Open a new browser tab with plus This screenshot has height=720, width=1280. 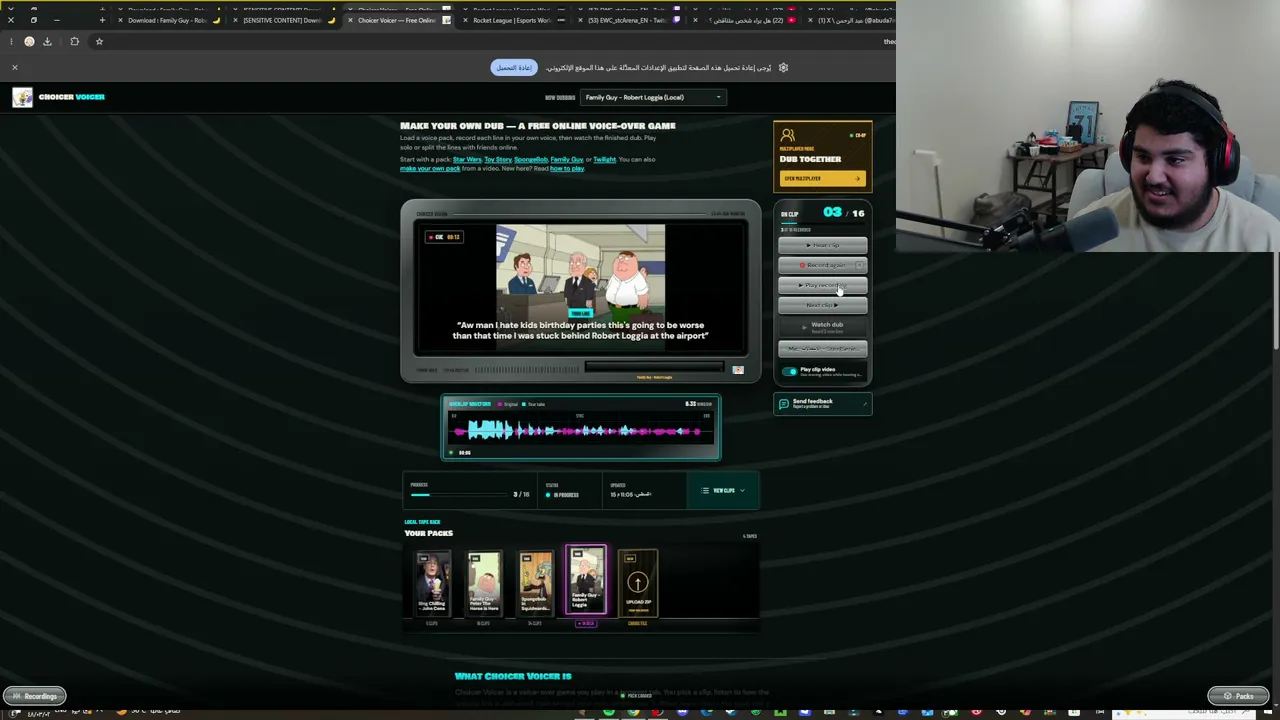pyautogui.click(x=102, y=20)
